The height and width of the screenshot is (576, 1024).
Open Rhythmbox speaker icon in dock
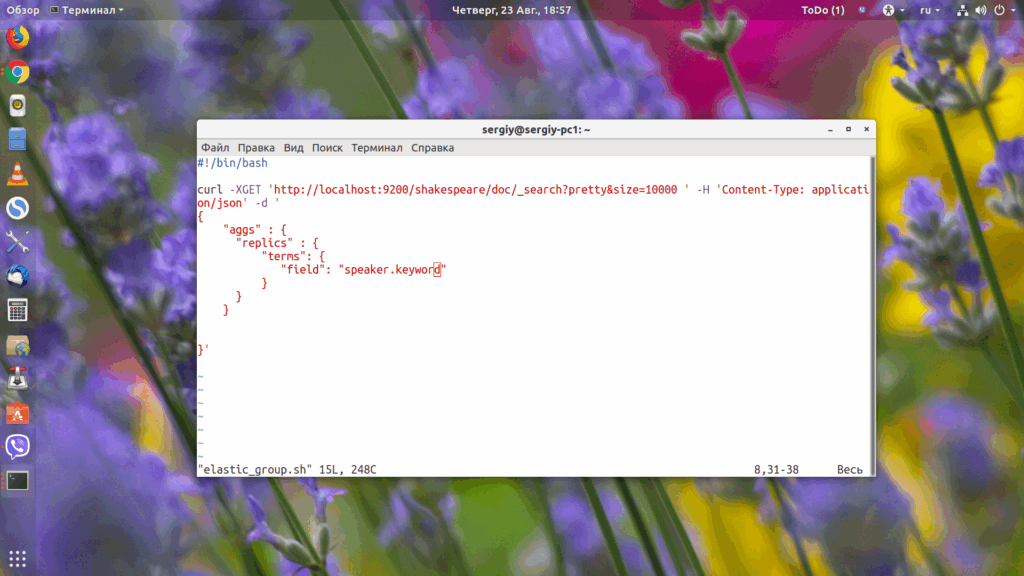(x=18, y=106)
